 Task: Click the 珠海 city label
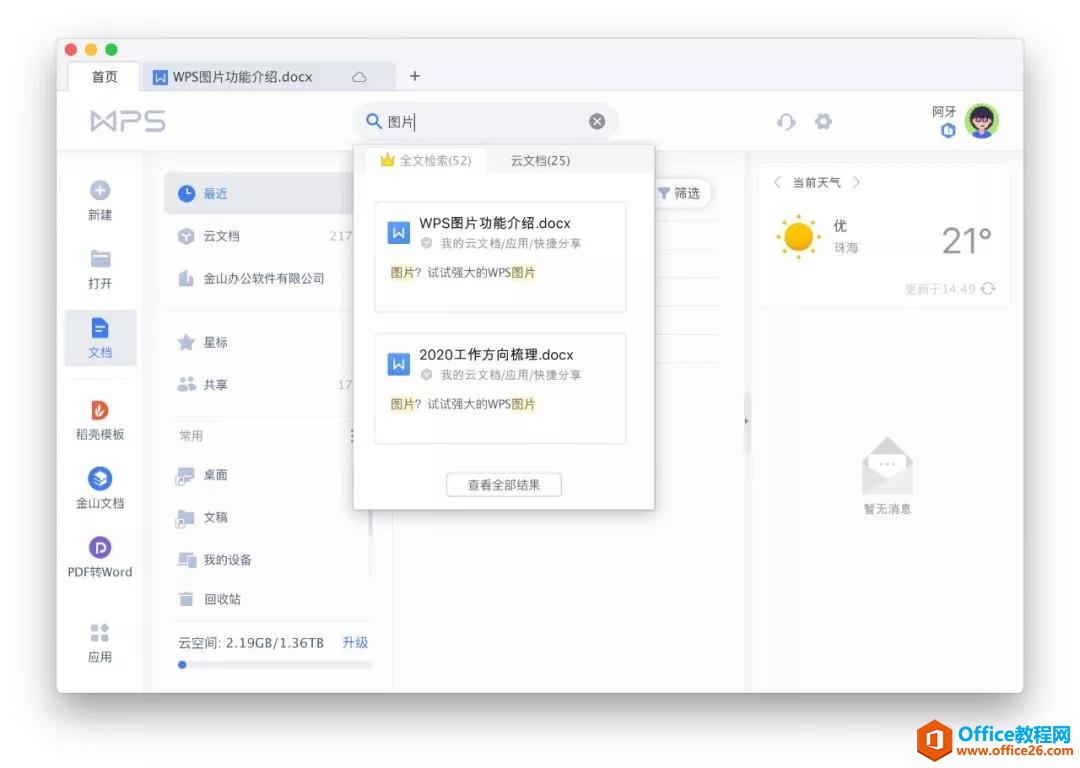click(x=846, y=247)
